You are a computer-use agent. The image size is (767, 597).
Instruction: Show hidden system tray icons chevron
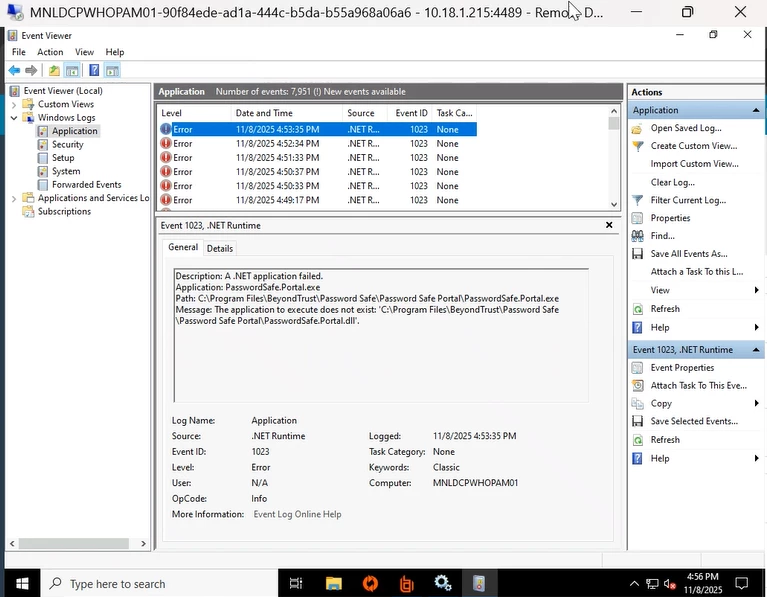click(x=634, y=583)
